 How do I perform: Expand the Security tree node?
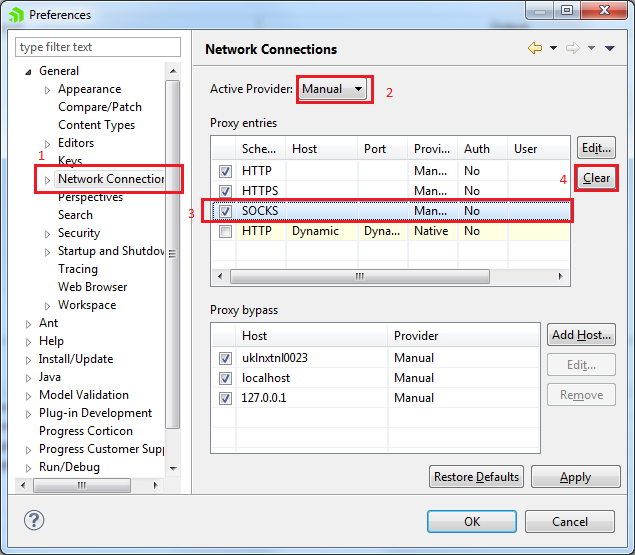coord(47,234)
